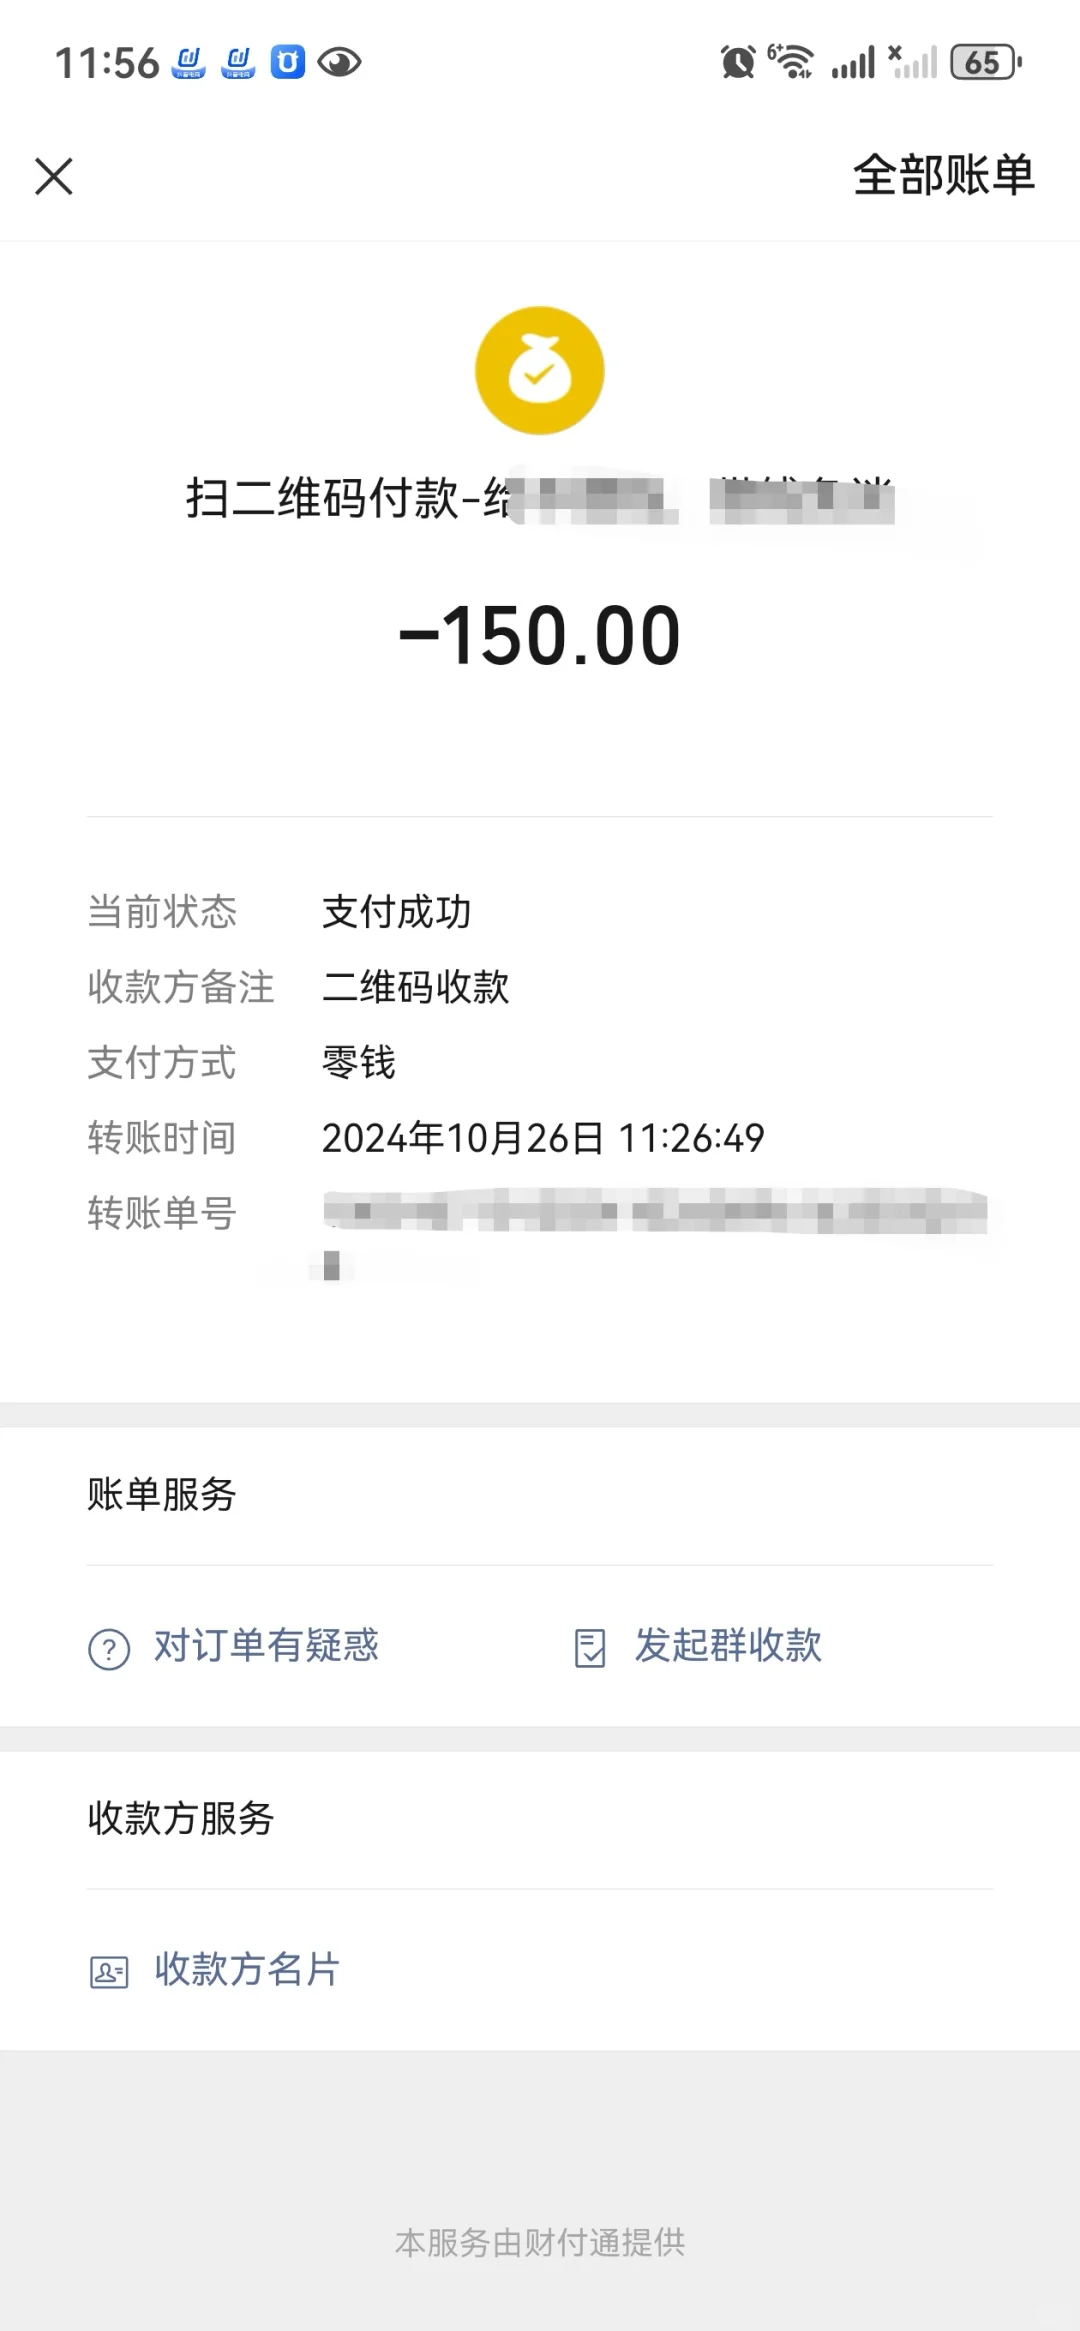1080x2331 pixels.
Task: Tap the yellow money bag icon
Action: [x=540, y=370]
